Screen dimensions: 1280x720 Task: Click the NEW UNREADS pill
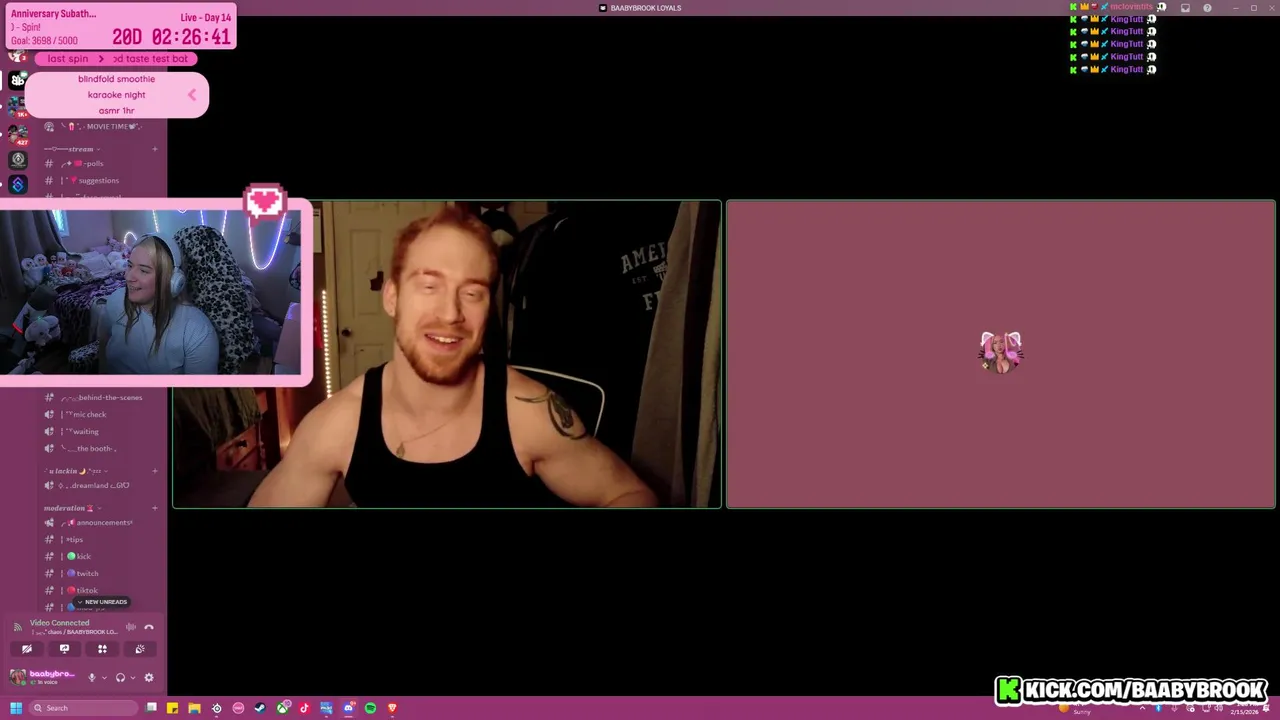pyautogui.click(x=102, y=602)
